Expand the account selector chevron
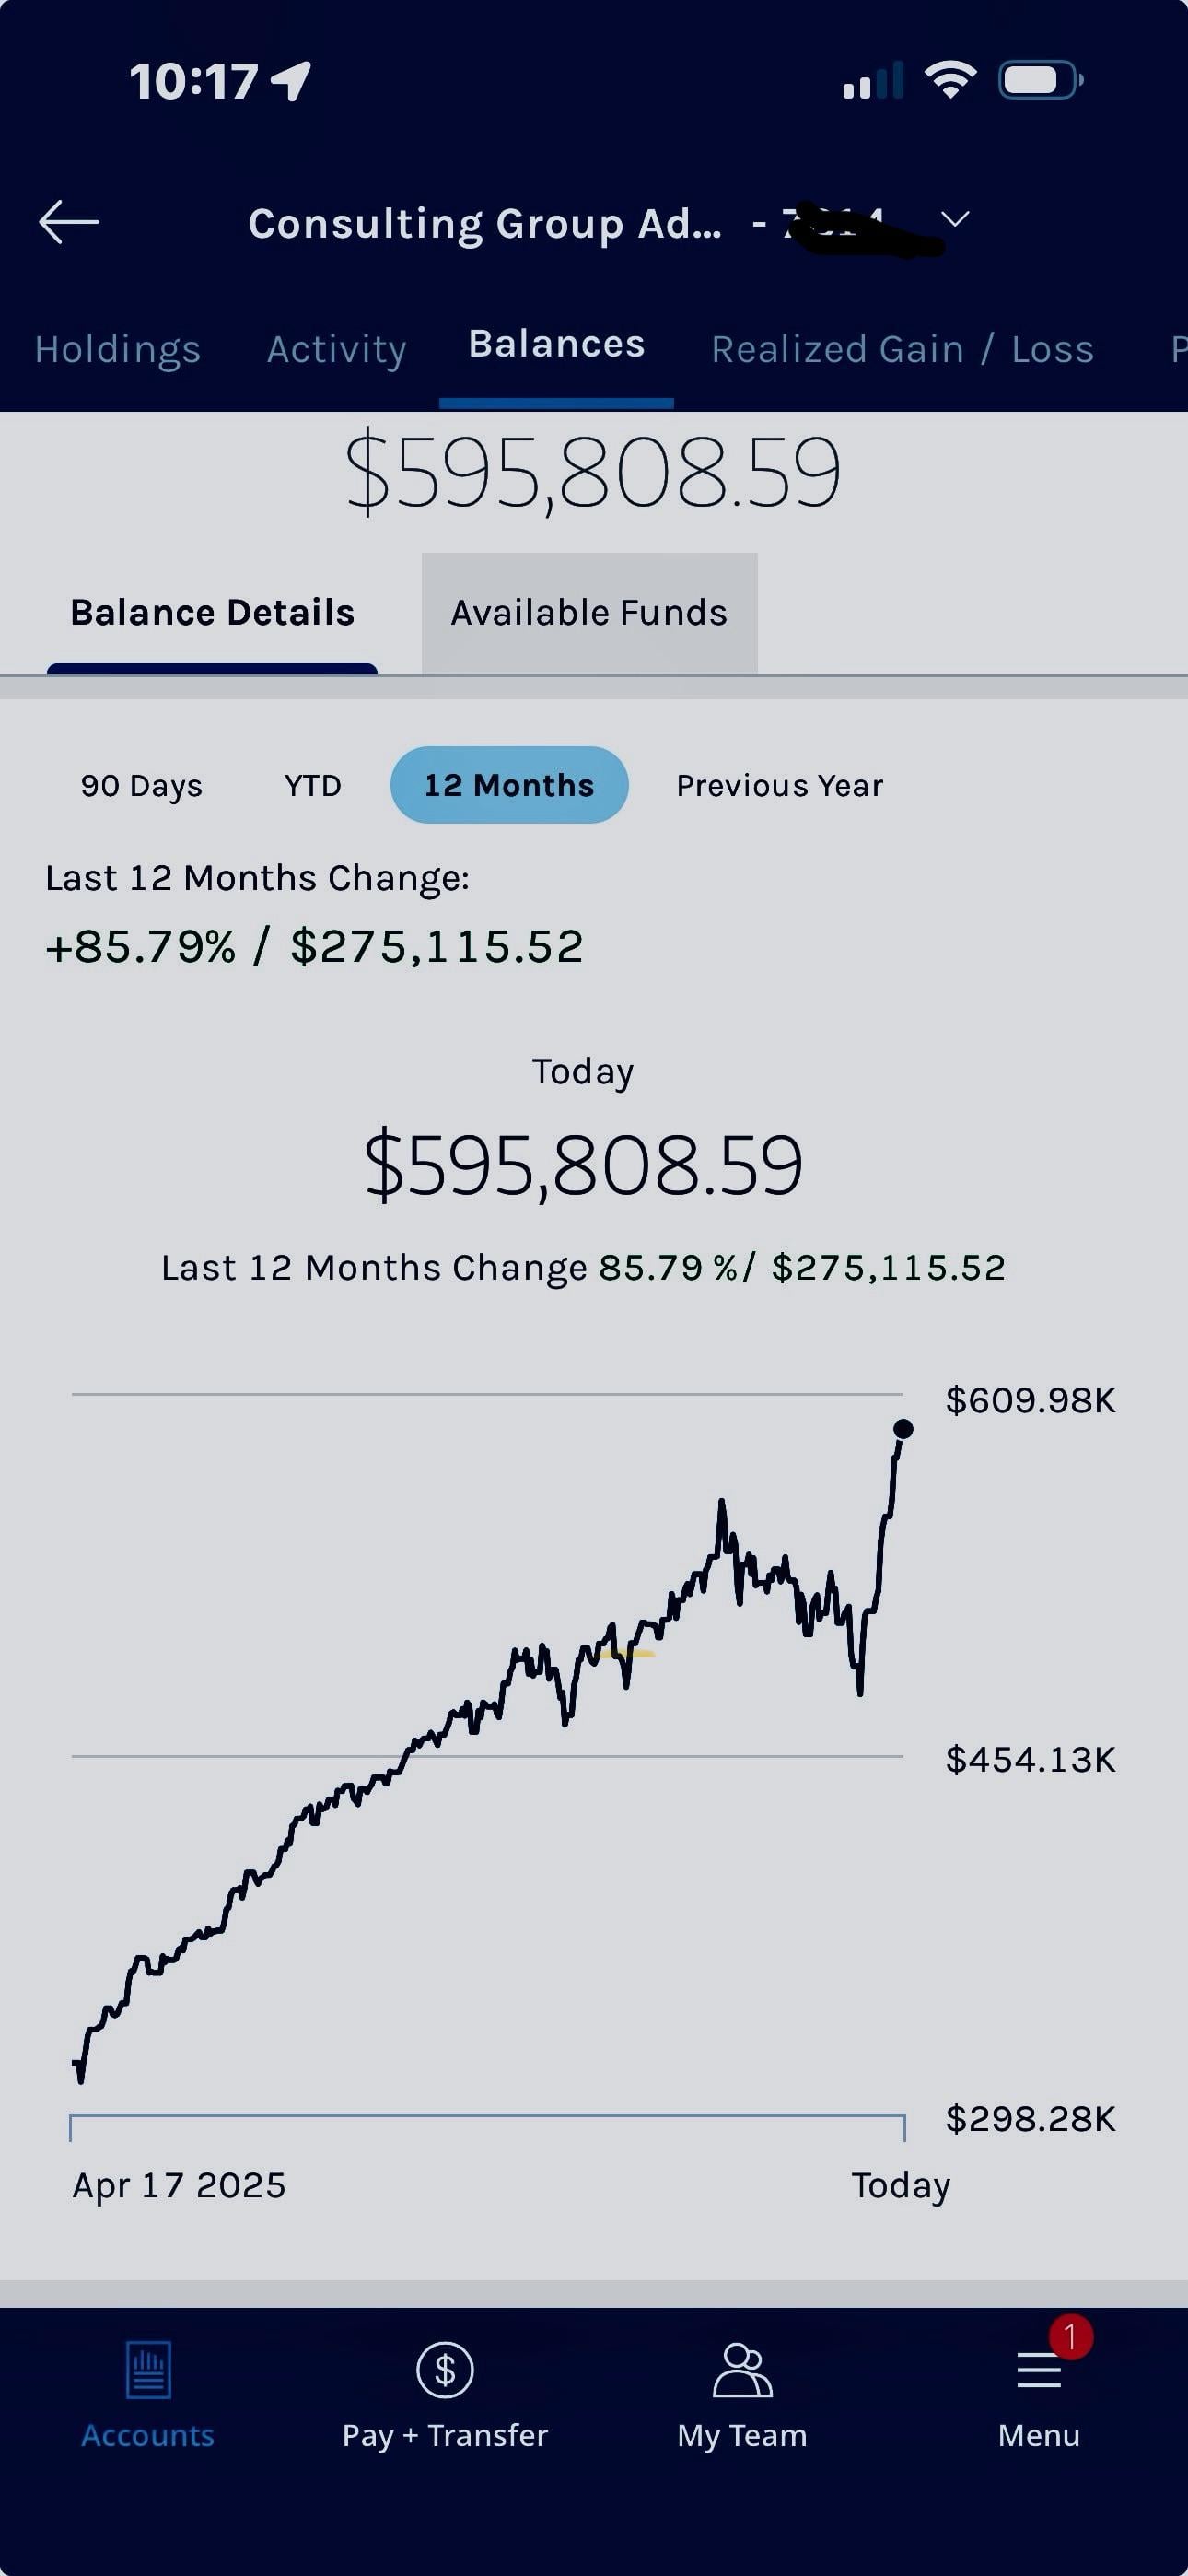 pyautogui.click(x=956, y=219)
